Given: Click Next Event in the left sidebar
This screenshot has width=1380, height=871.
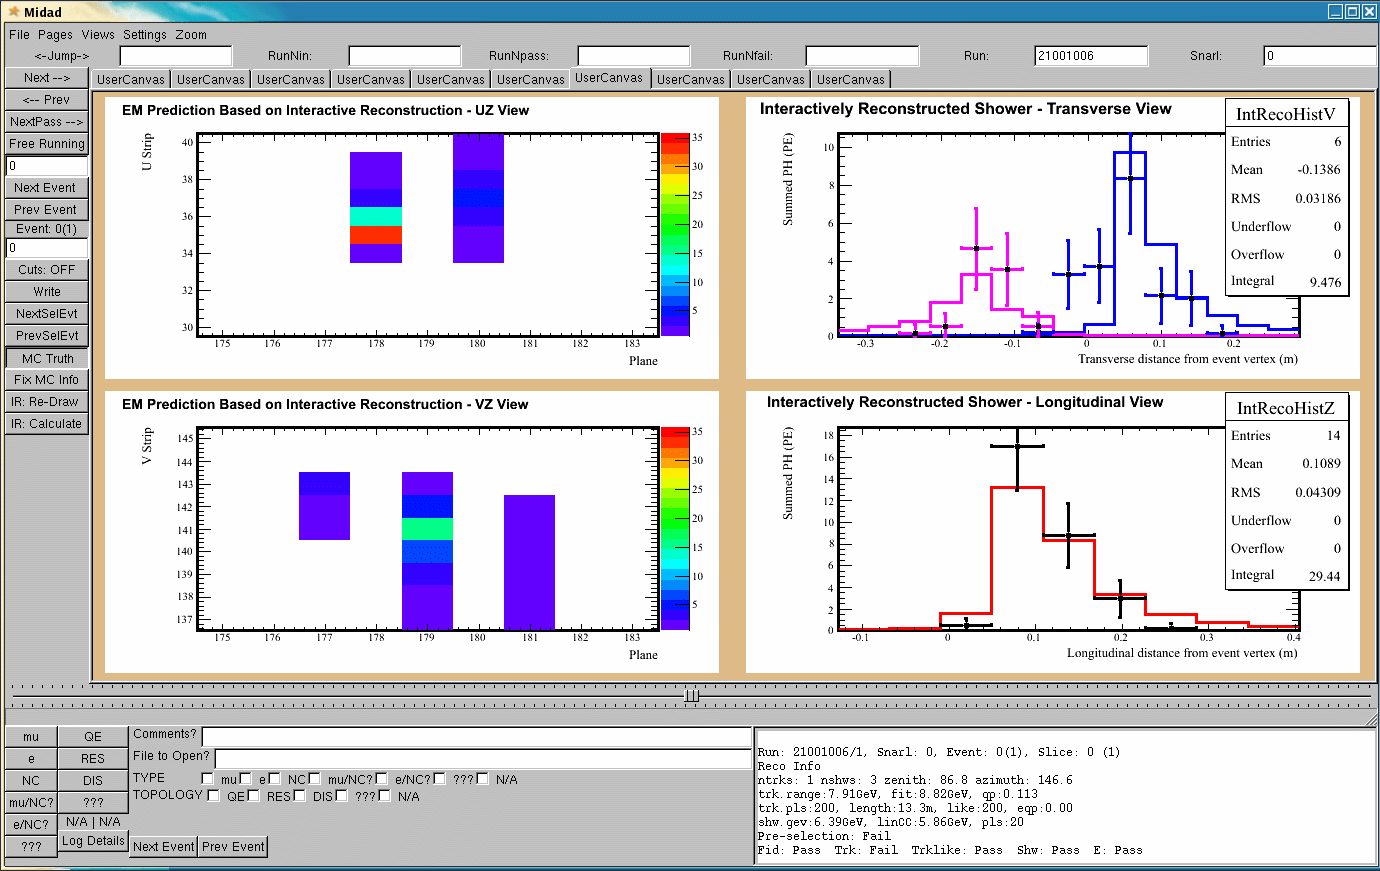Looking at the screenshot, I should (47, 188).
